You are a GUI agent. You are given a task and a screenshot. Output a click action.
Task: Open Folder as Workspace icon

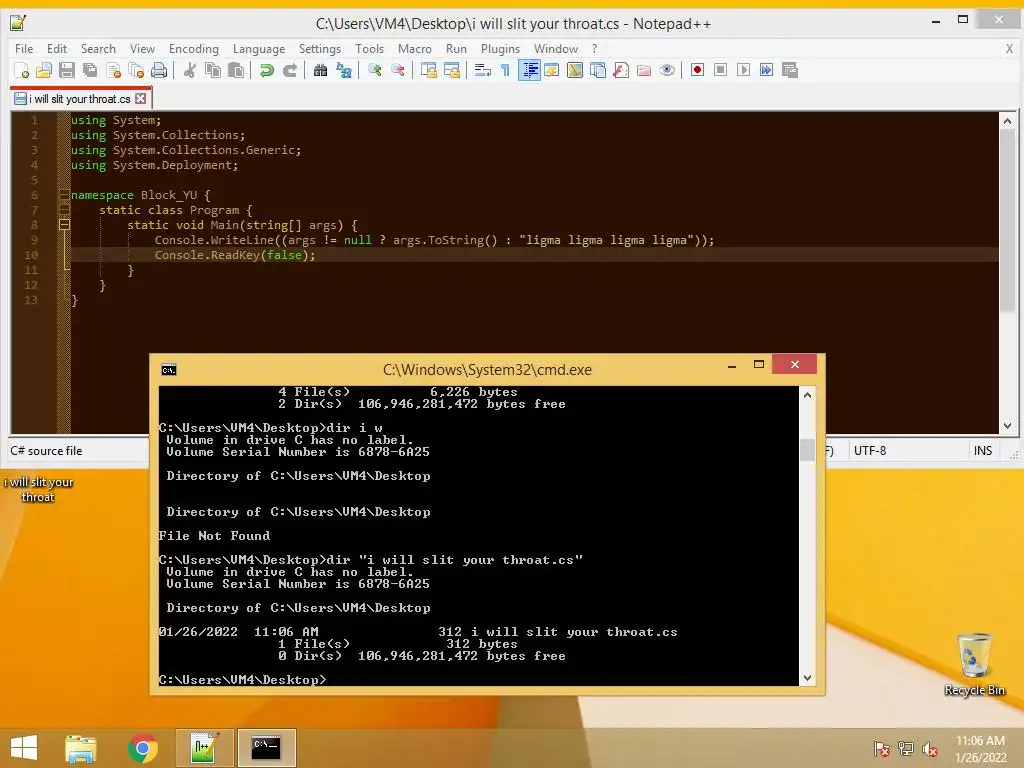[644, 70]
